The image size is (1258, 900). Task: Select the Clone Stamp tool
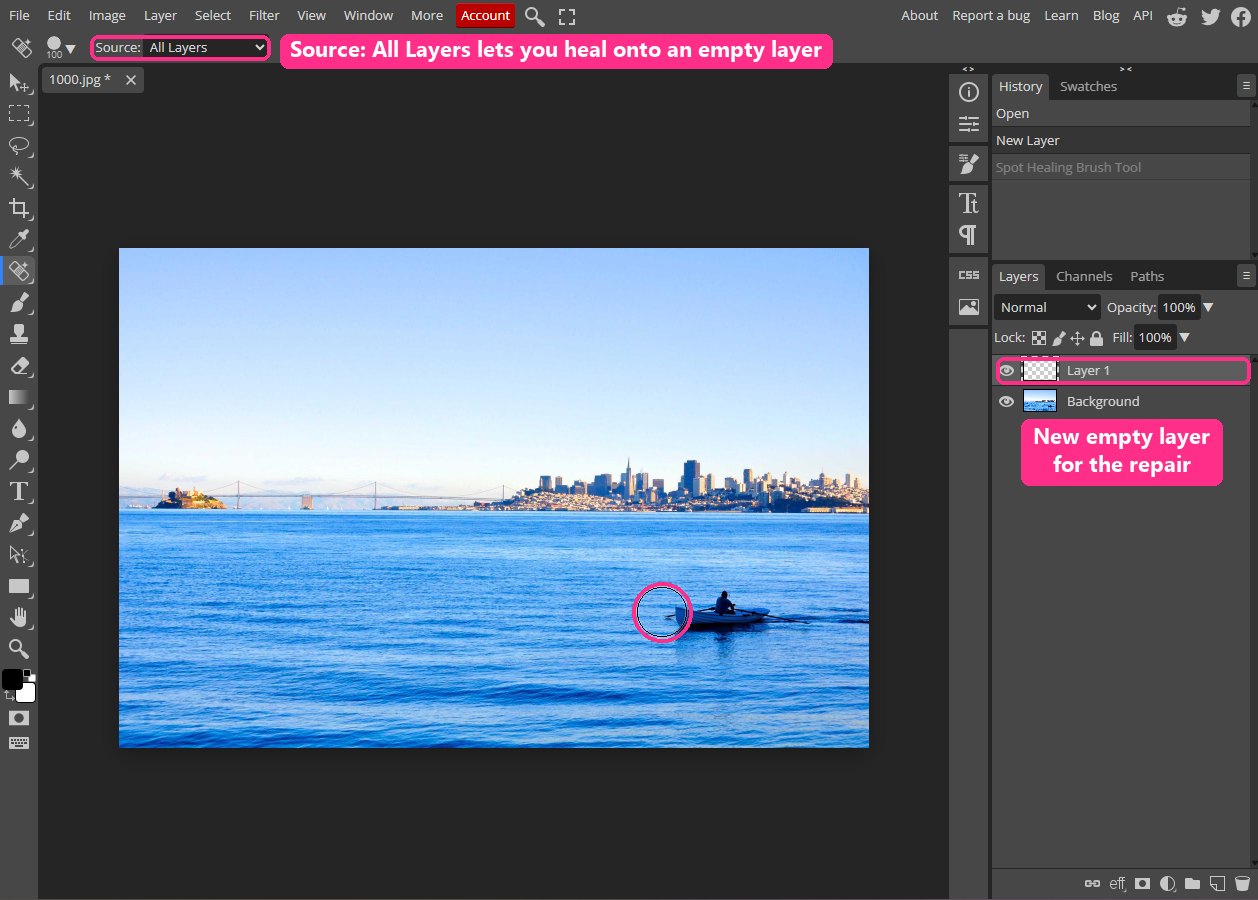pos(19,333)
